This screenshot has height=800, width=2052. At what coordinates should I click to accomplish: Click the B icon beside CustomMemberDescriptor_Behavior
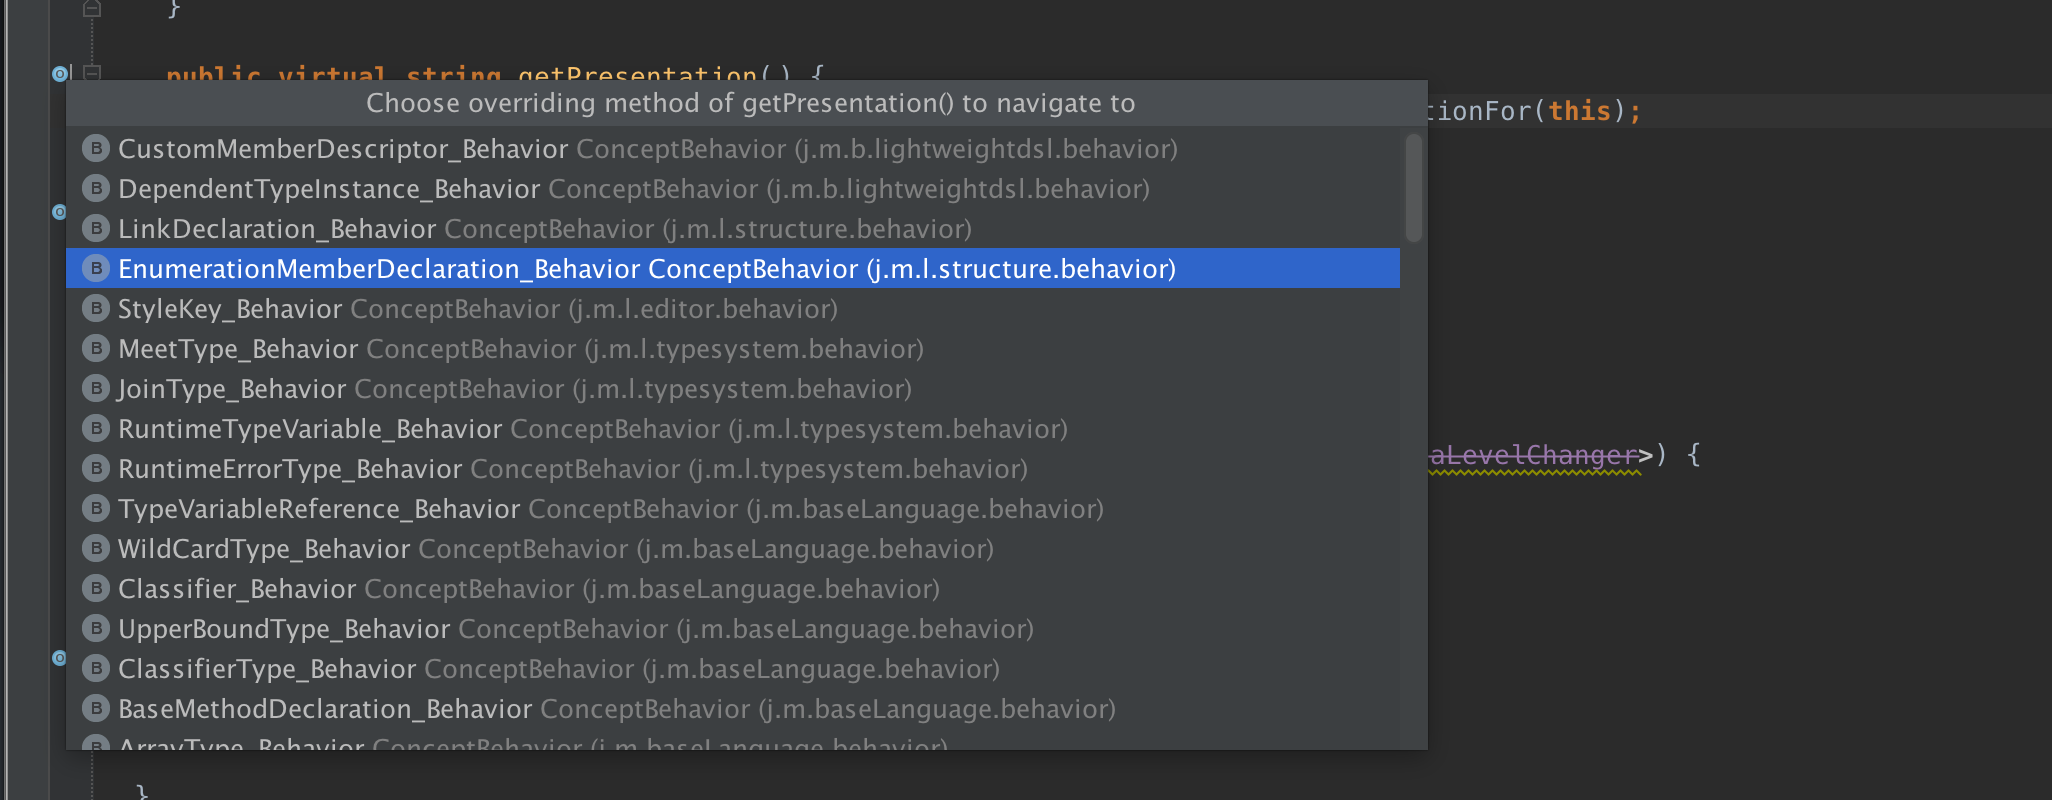(95, 149)
